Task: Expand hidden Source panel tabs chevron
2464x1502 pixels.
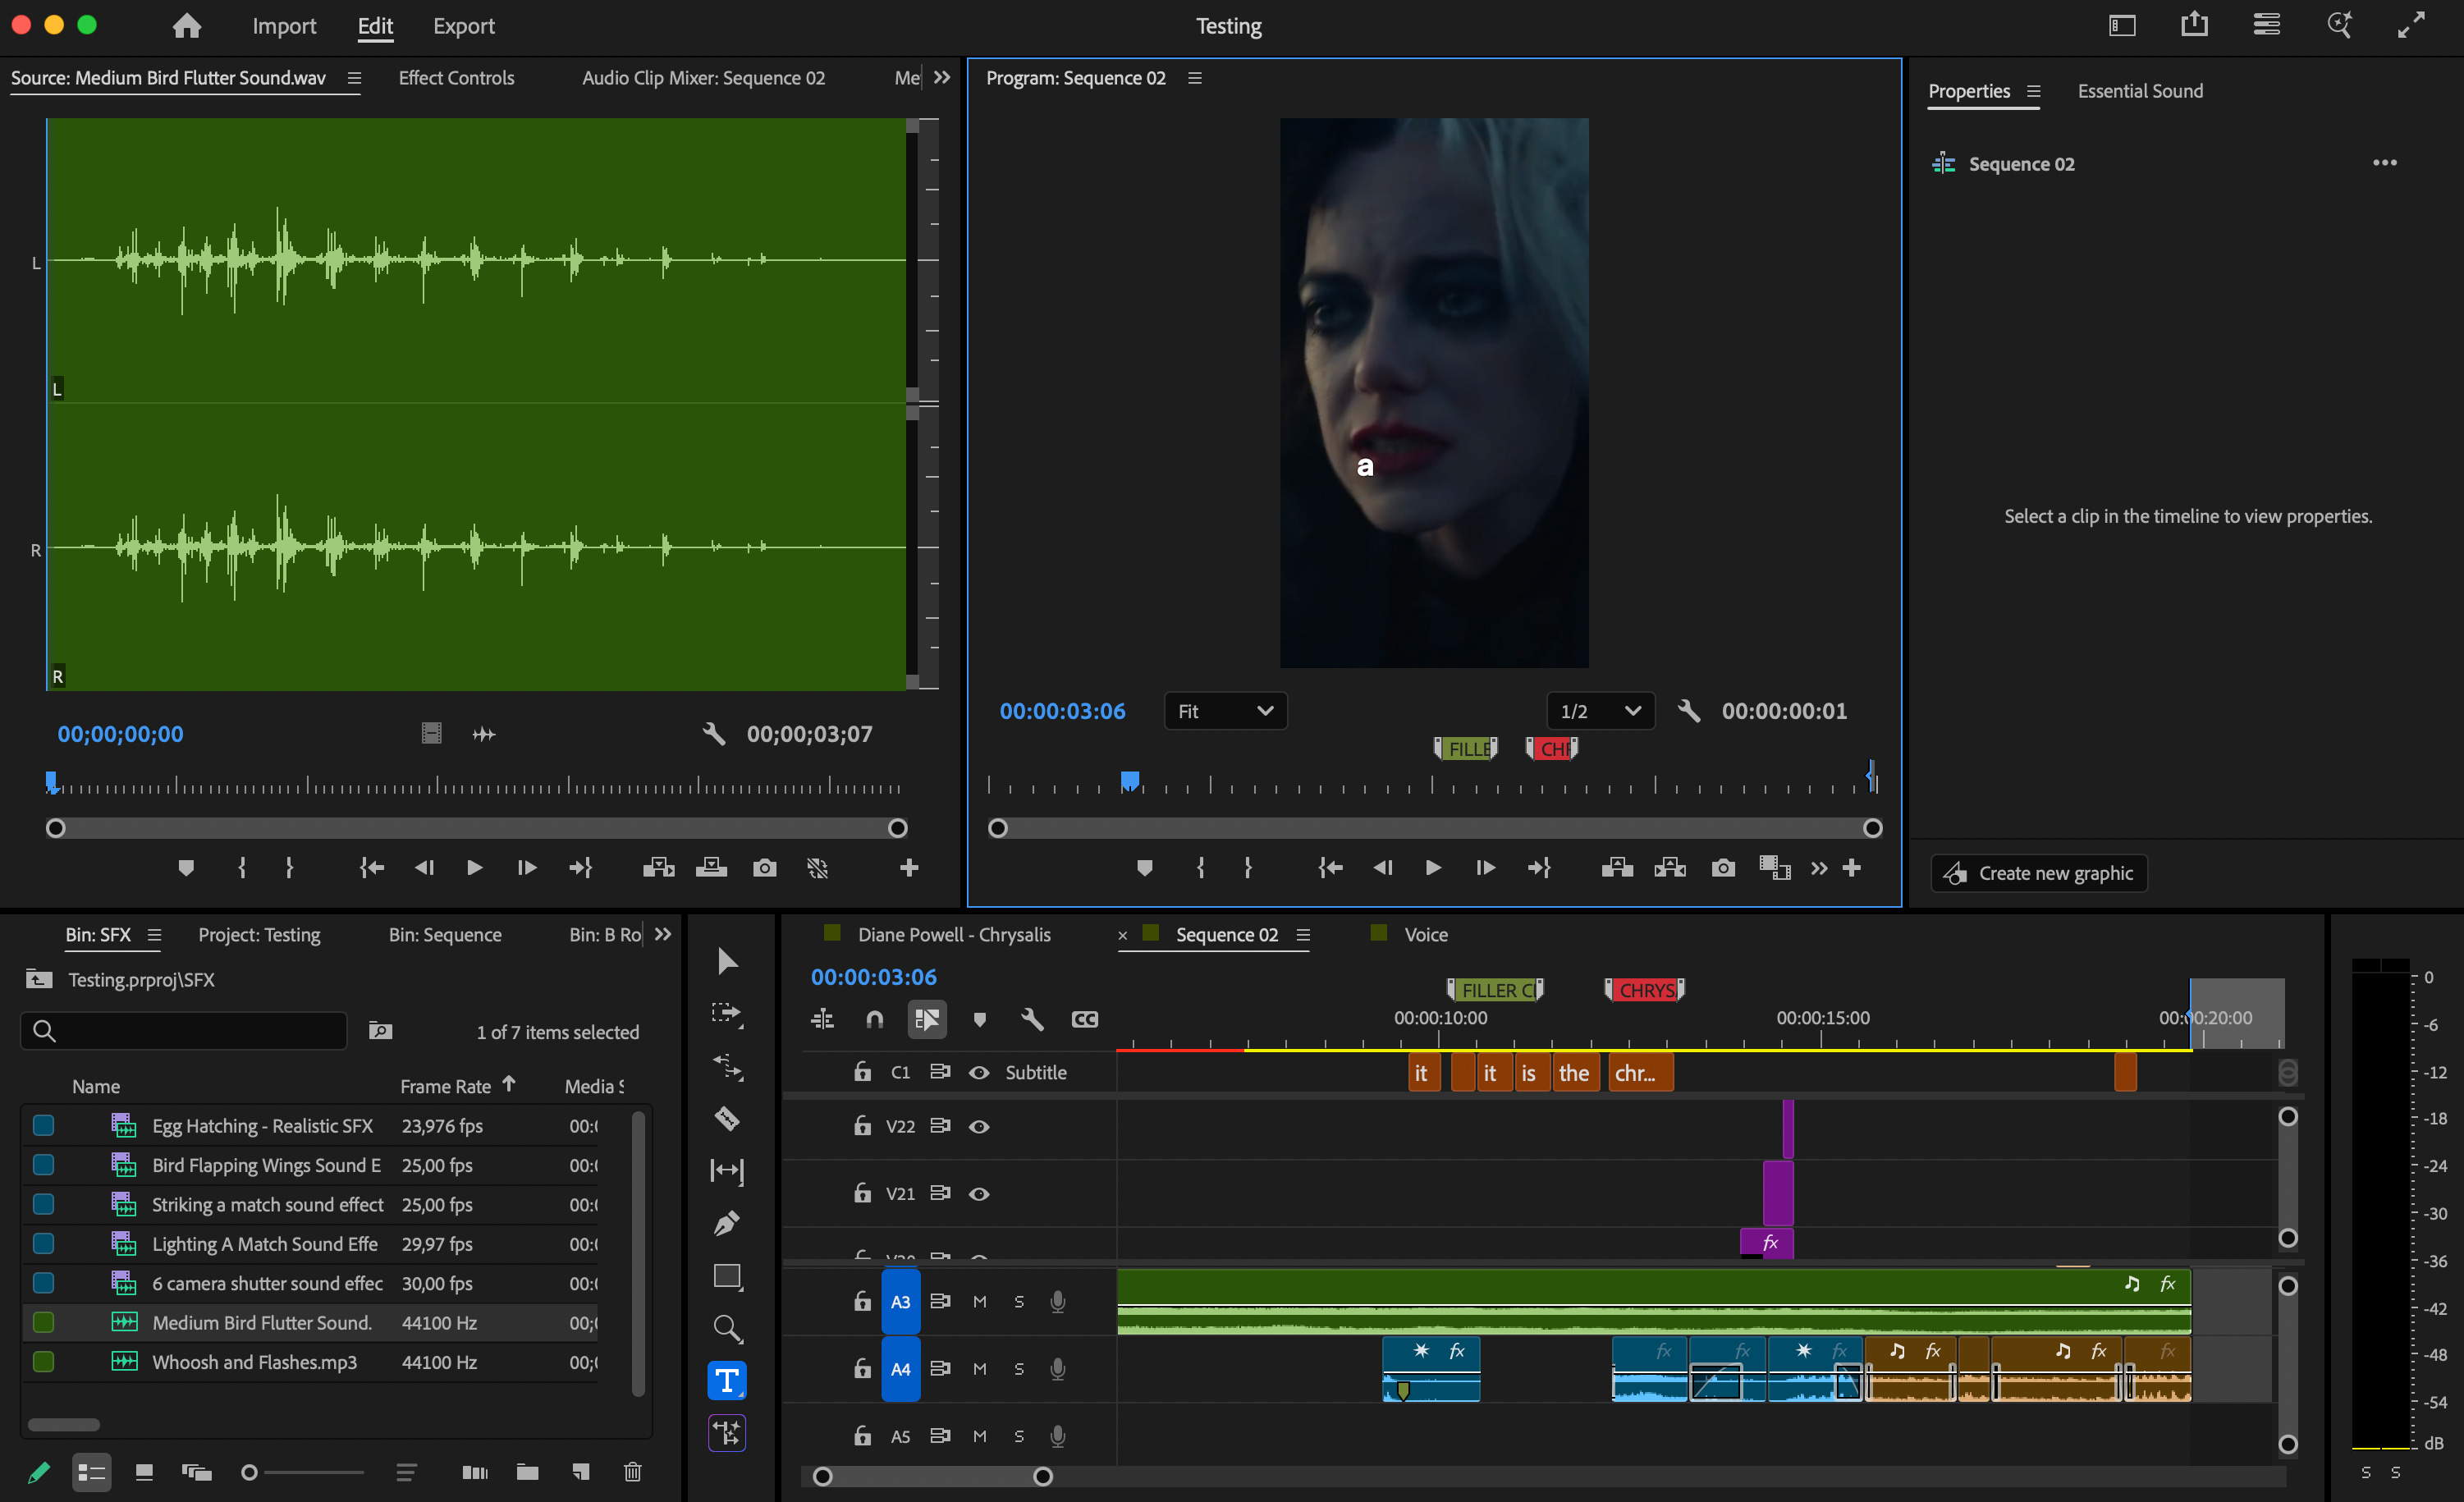Action: pyautogui.click(x=942, y=78)
